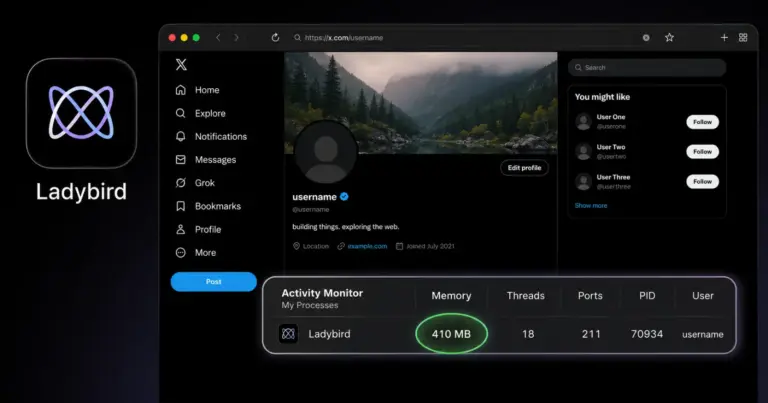Click Show more suggestions link
The image size is (768, 403).
tap(591, 206)
